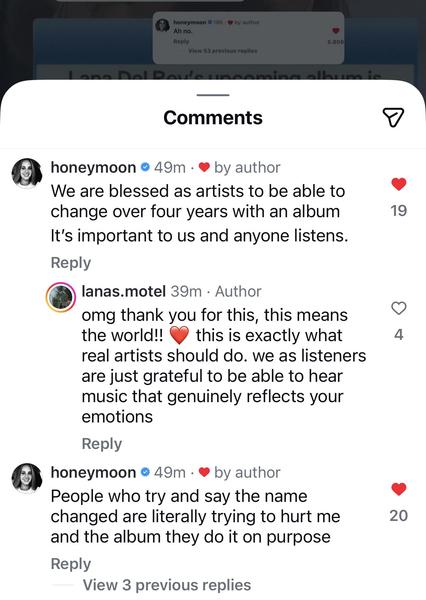Tap the verified badge on first honeymoon comment
Viewport: 426px width, 600px height.
pos(145,167)
